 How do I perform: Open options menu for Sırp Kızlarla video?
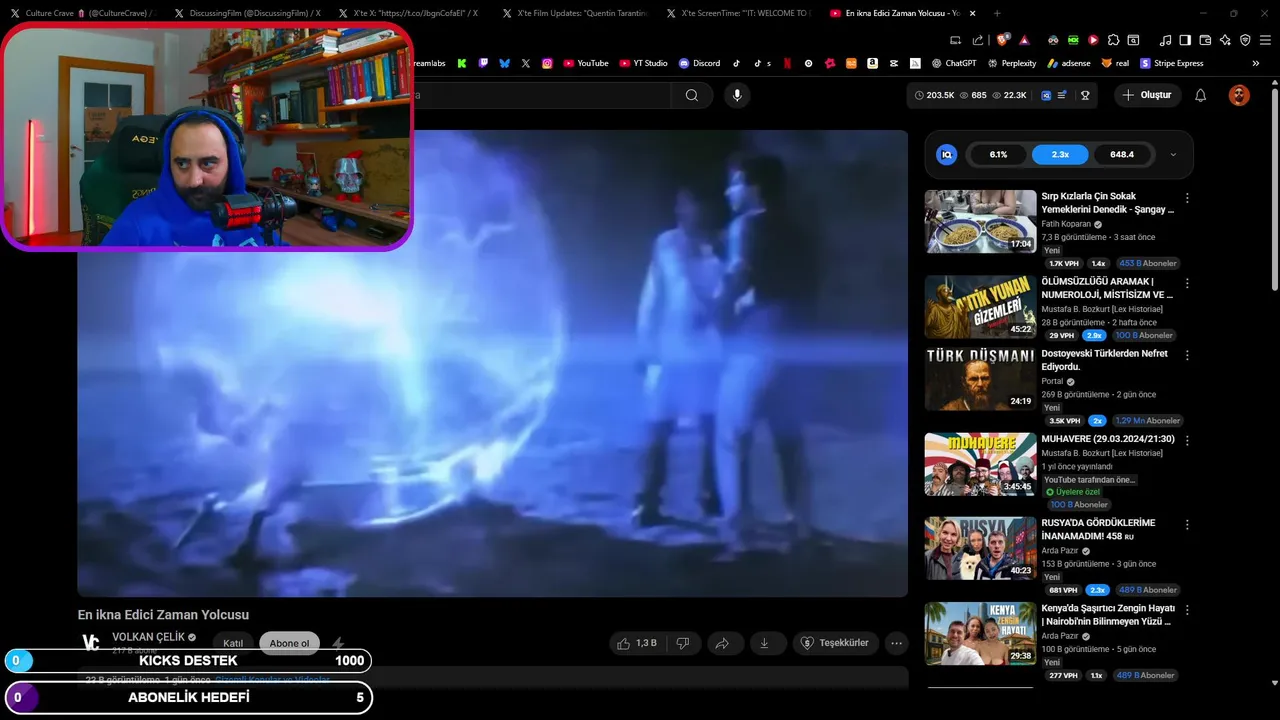click(1187, 199)
